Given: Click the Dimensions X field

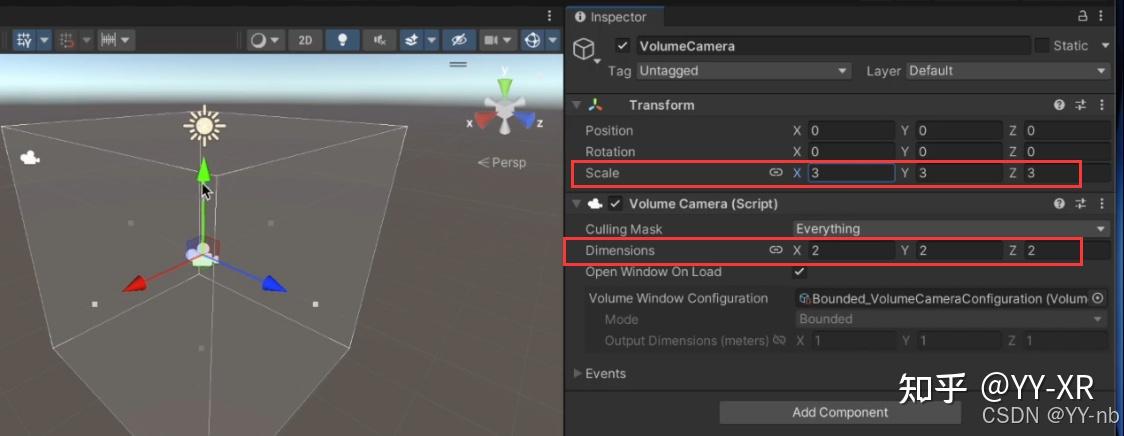Looking at the screenshot, I should coord(852,250).
